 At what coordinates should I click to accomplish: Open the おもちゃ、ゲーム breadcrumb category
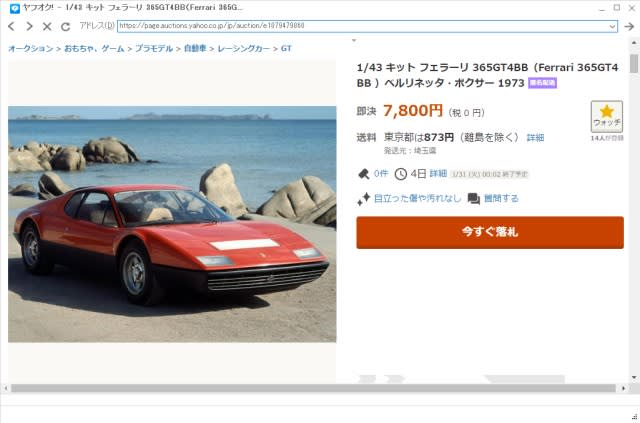pos(94,49)
